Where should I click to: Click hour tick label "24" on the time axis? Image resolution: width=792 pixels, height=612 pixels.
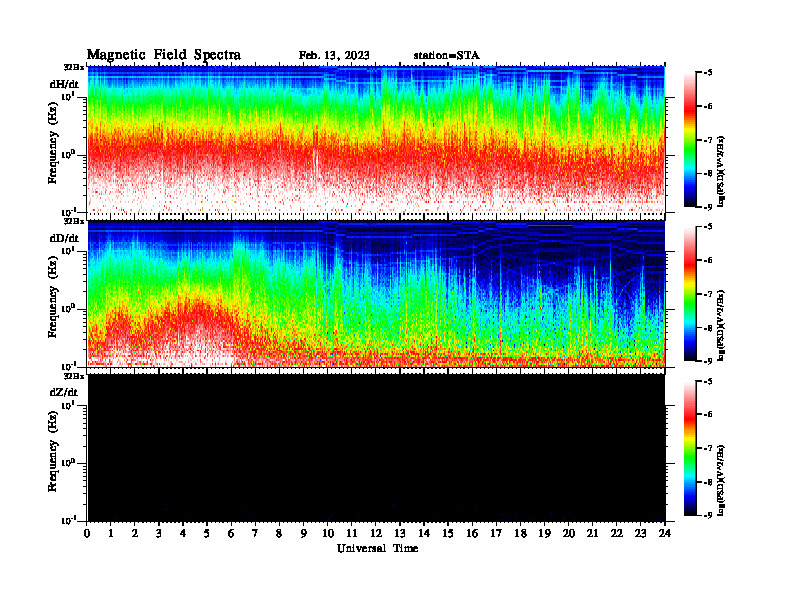coord(665,533)
